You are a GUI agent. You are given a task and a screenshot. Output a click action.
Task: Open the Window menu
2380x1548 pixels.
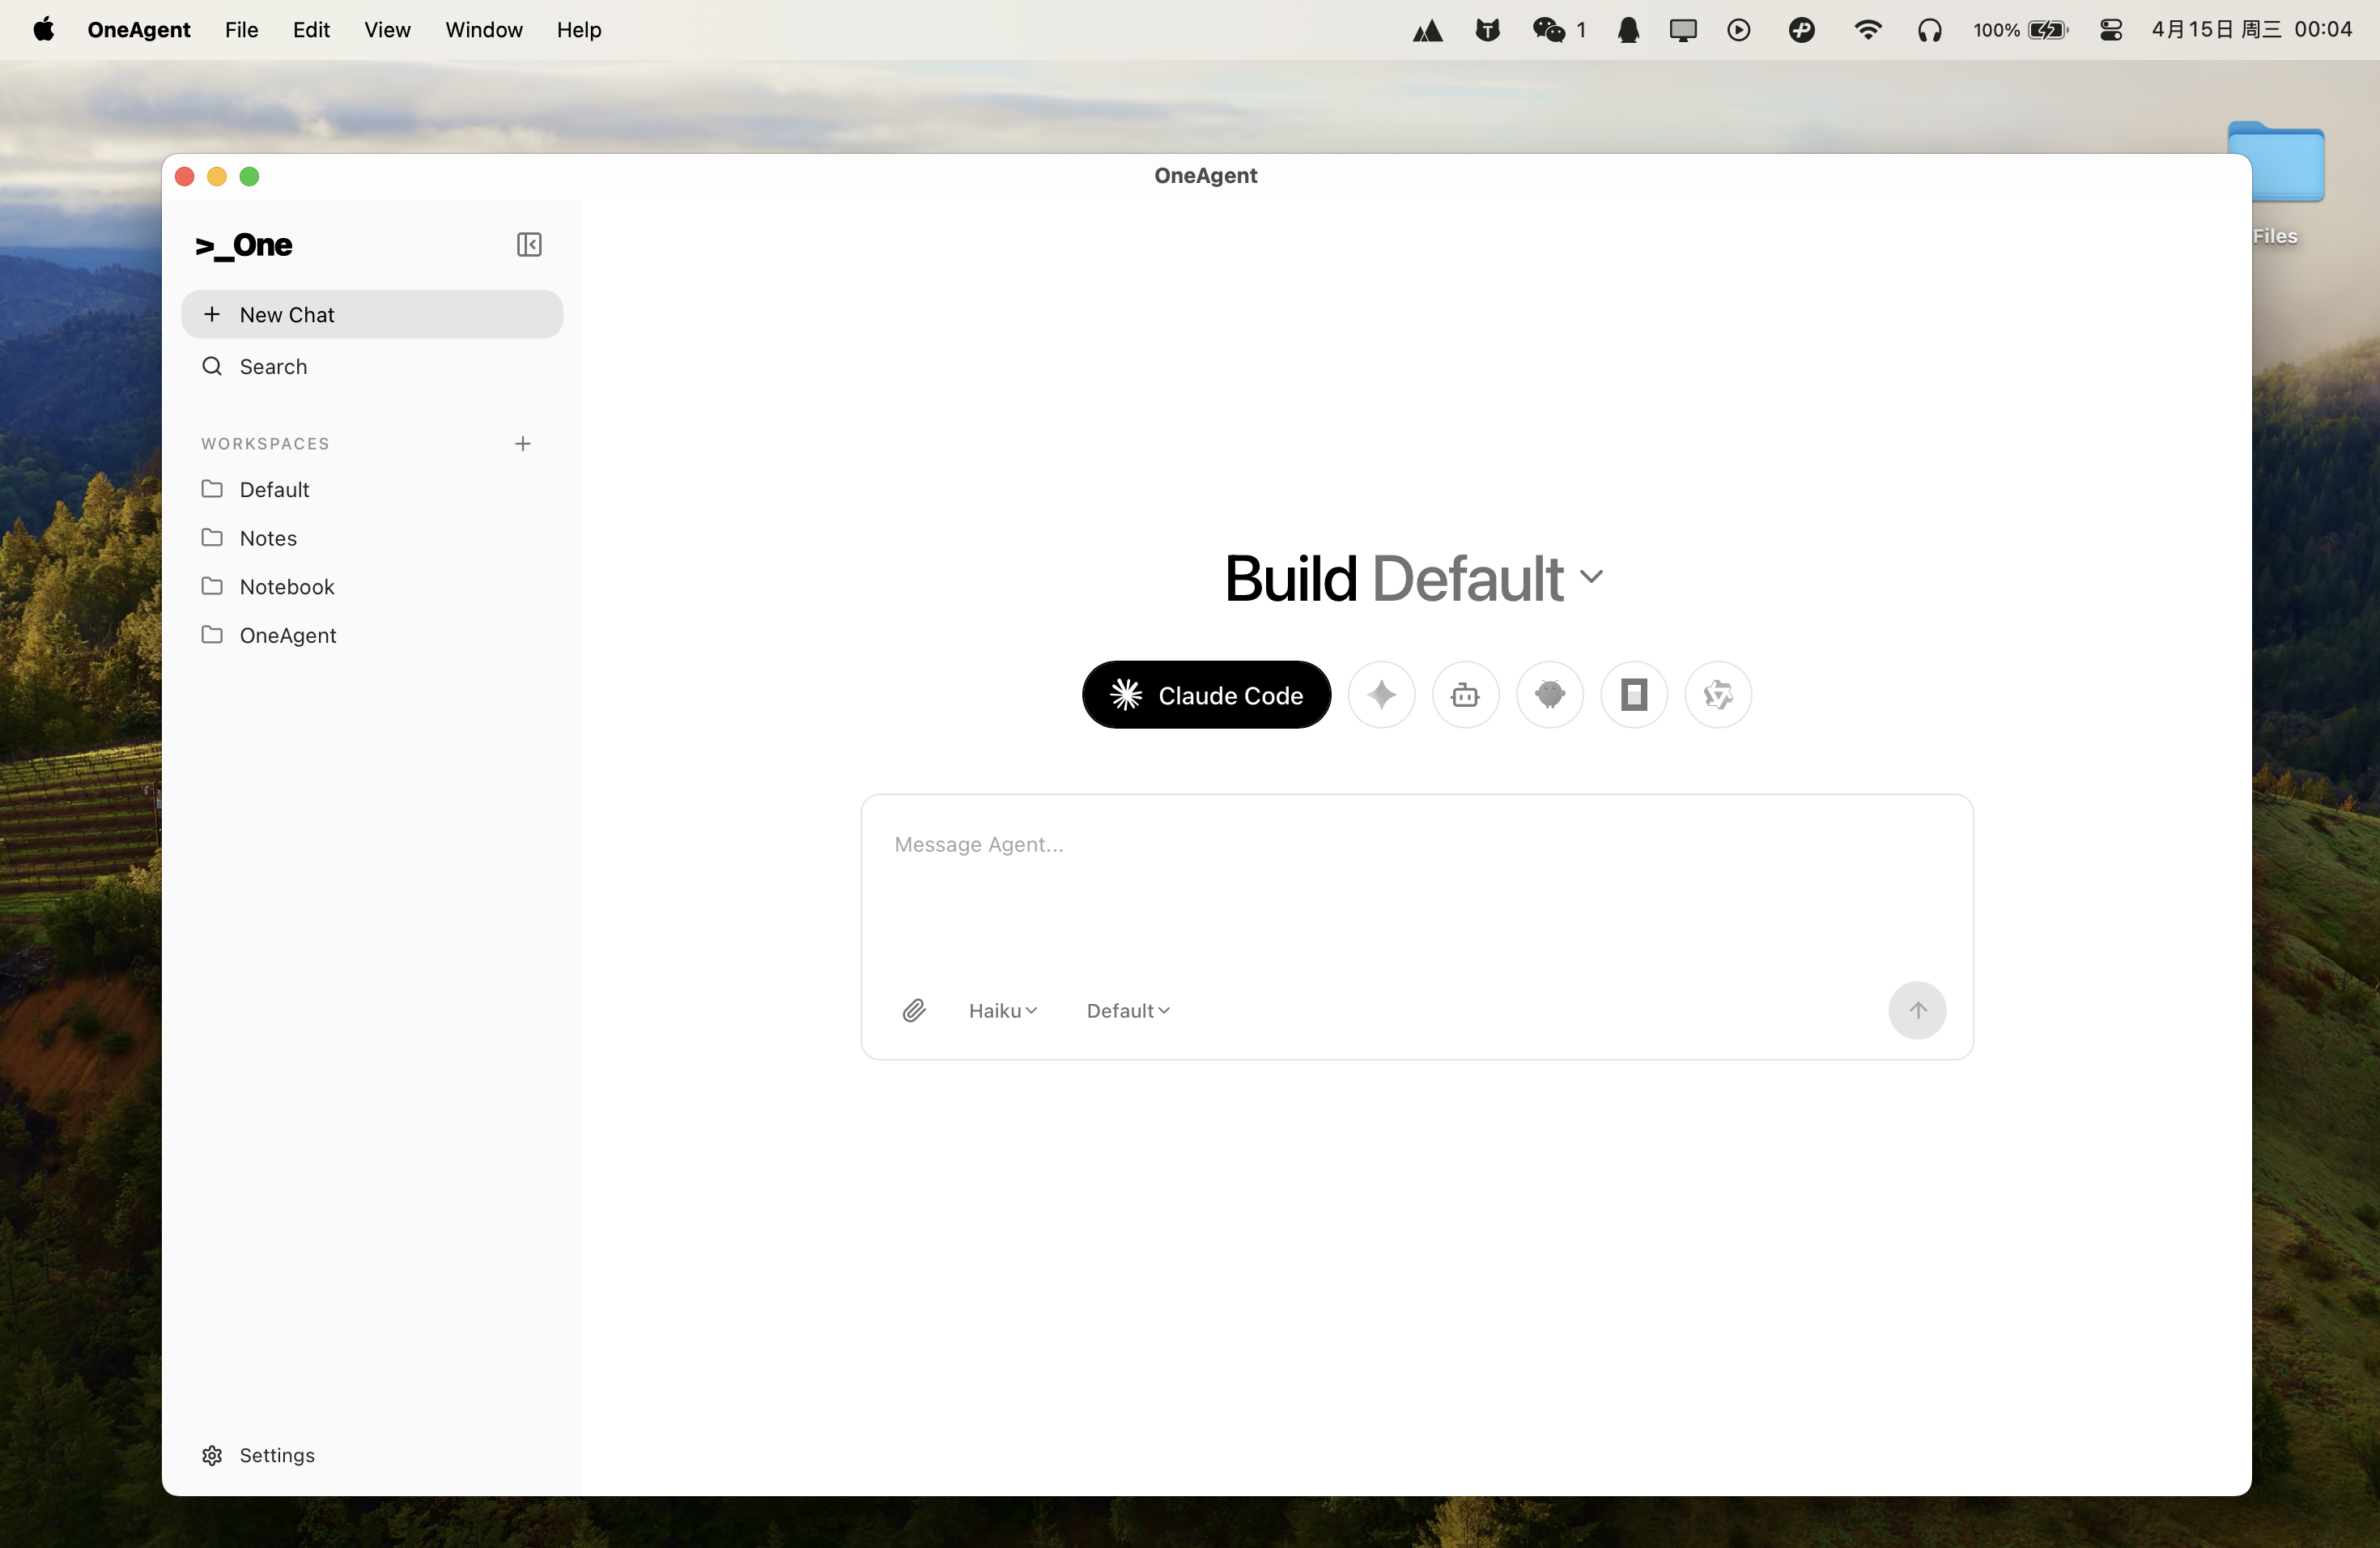click(483, 30)
